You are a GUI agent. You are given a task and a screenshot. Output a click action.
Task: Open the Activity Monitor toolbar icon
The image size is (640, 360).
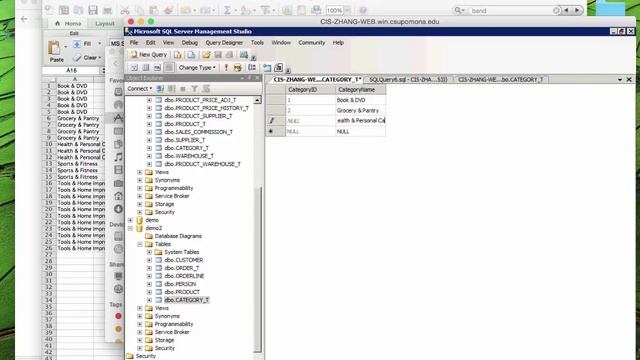coord(244,55)
